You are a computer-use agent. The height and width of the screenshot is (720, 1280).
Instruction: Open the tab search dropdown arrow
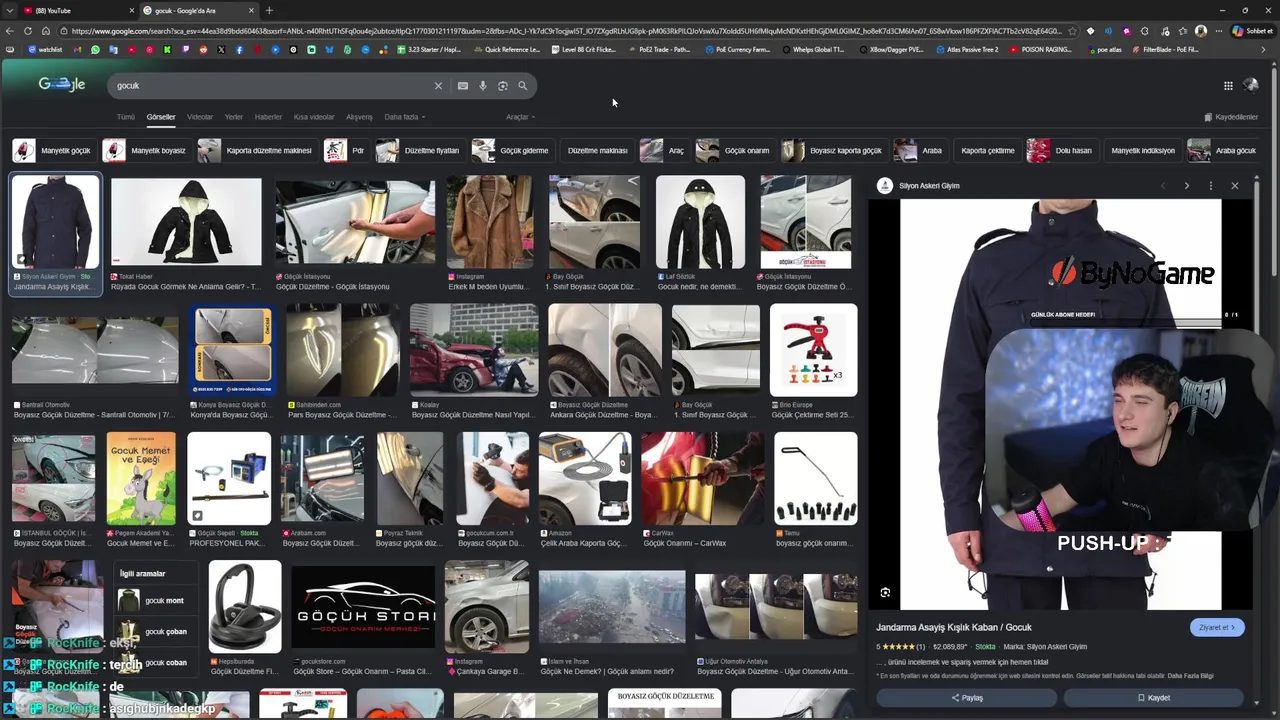[x=10, y=10]
